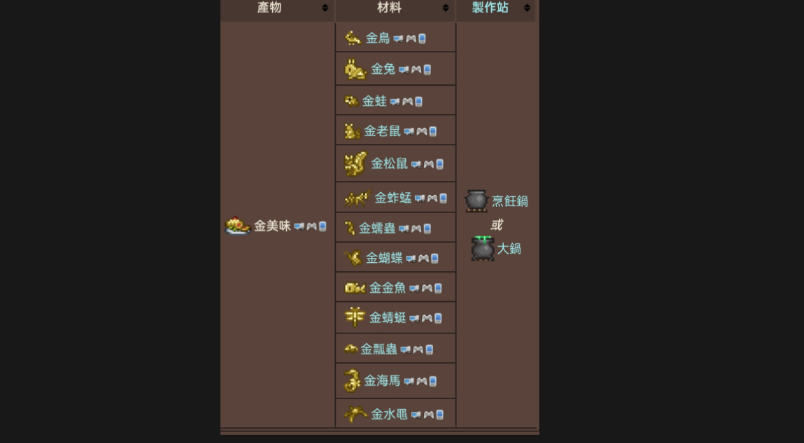The image size is (804, 443).
Task: Click the gold bird sprite icon
Action: (353, 38)
